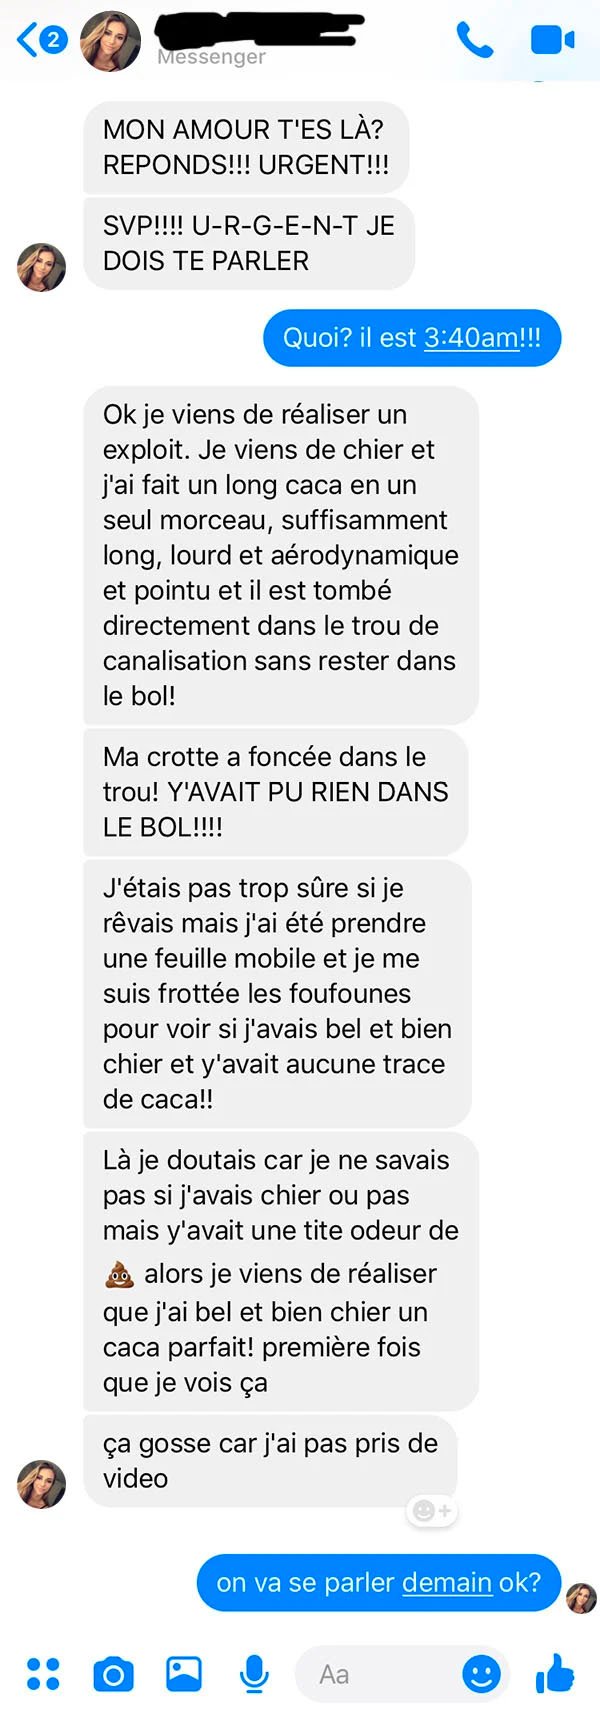Add a reaction to the last received message
The width and height of the screenshot is (600, 1712).
point(432,1510)
